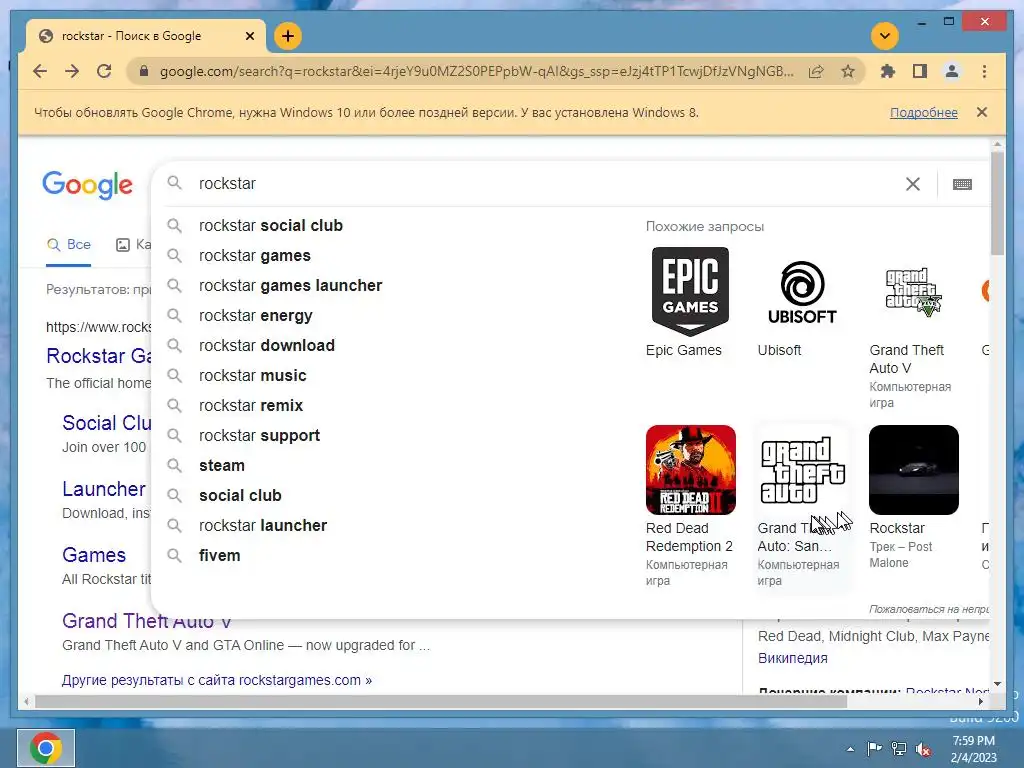Click the muted volume tray icon
The height and width of the screenshot is (768, 1024).
point(923,749)
